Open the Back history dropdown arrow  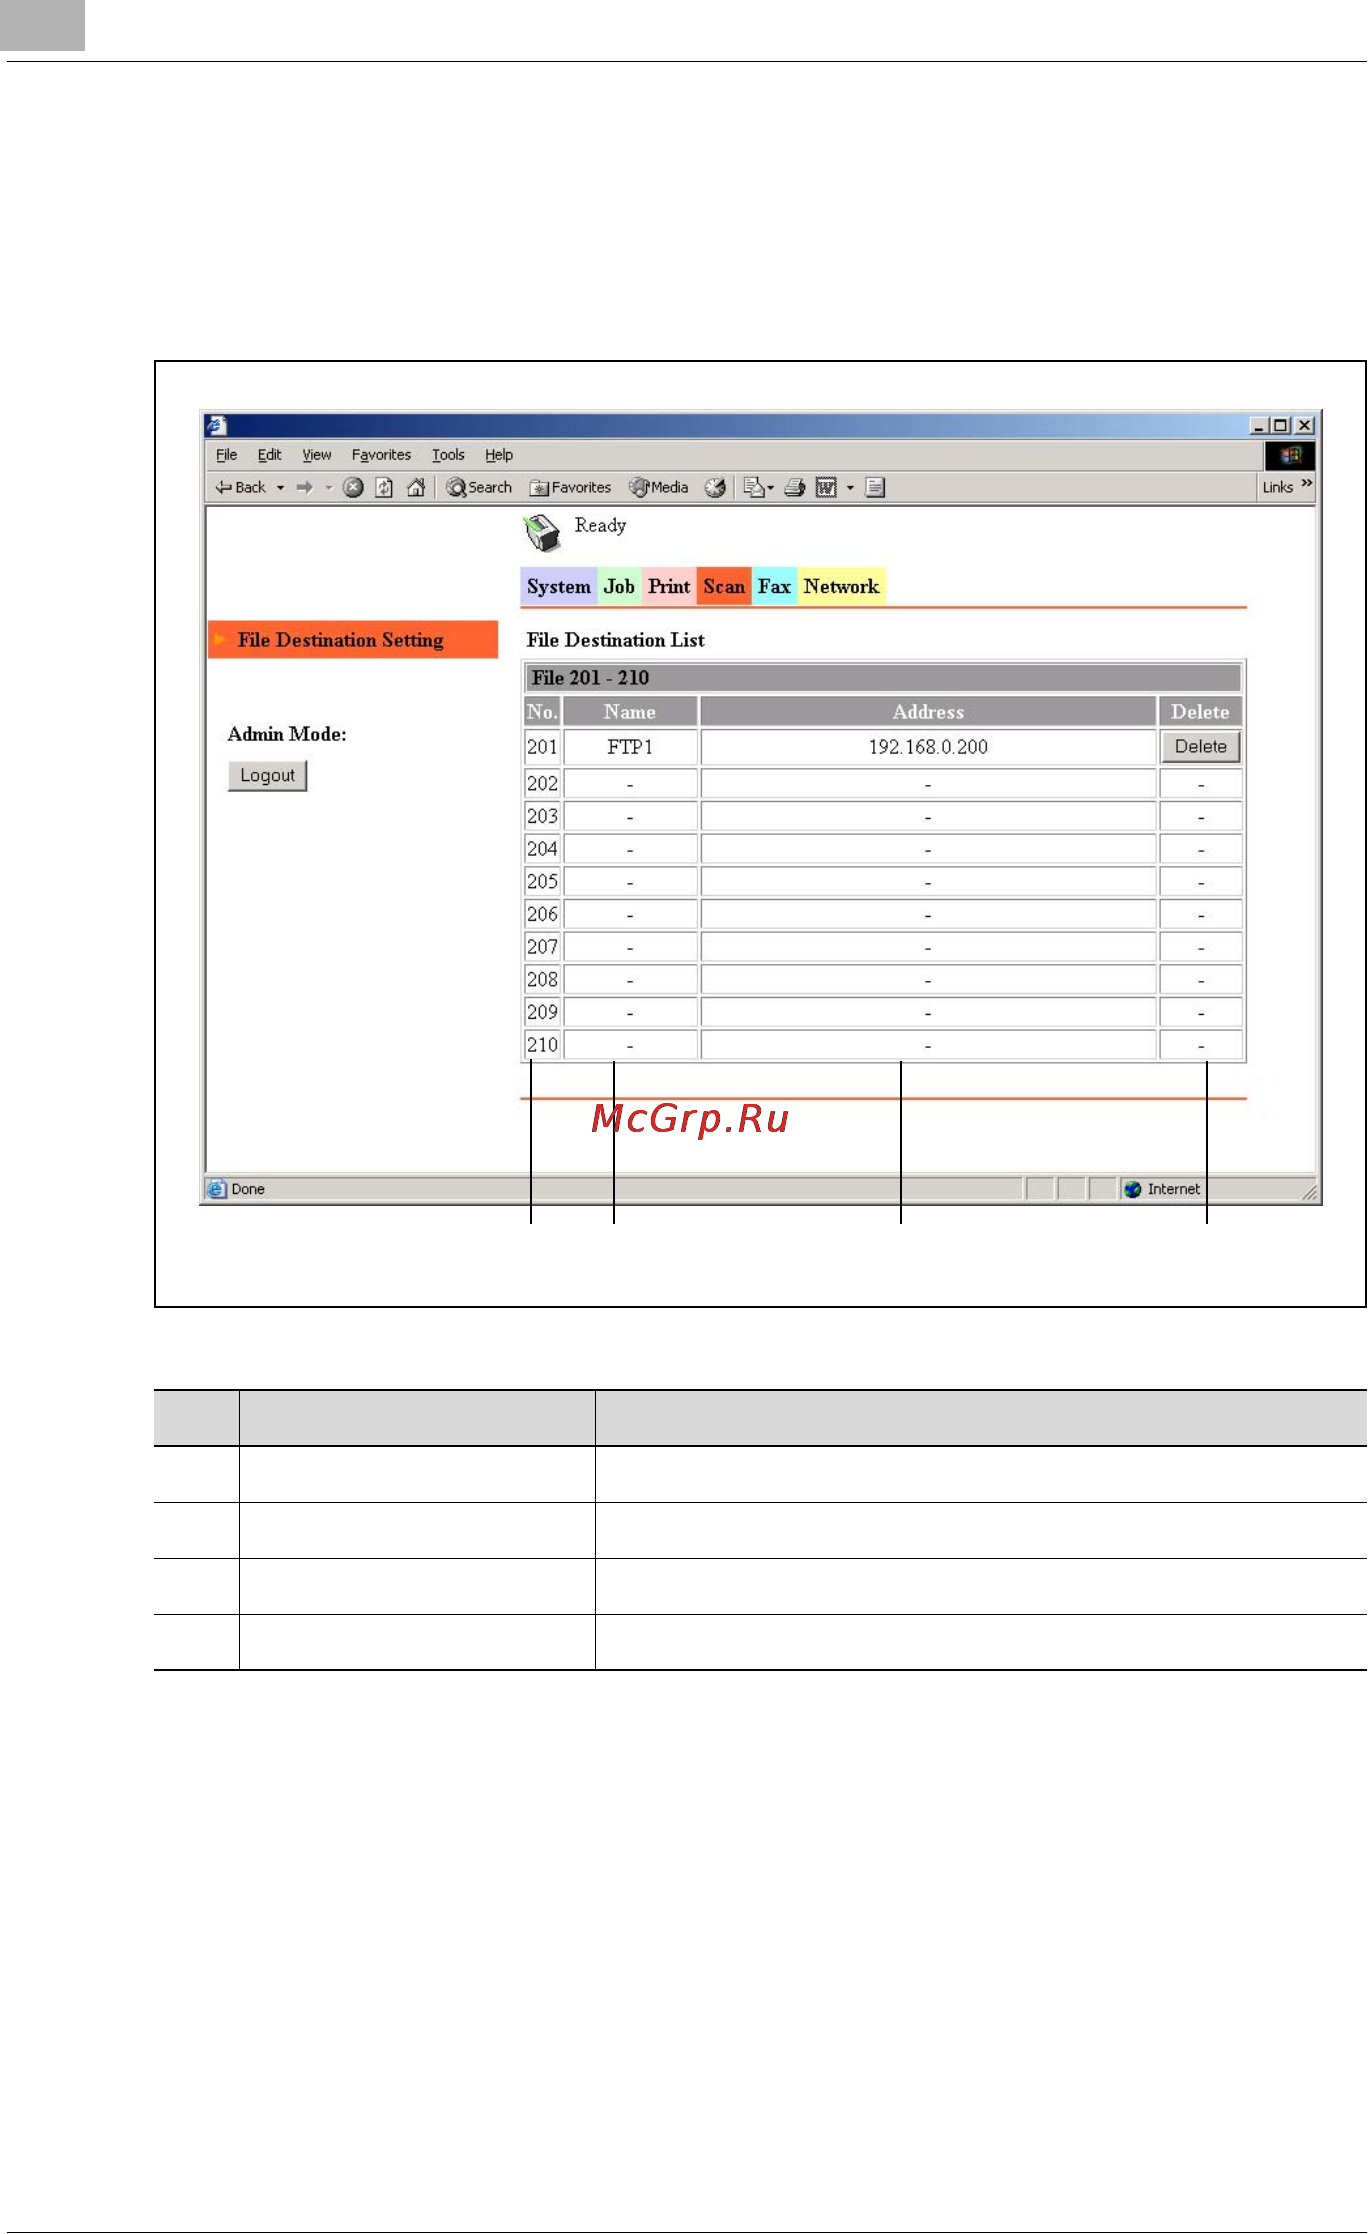tap(280, 488)
